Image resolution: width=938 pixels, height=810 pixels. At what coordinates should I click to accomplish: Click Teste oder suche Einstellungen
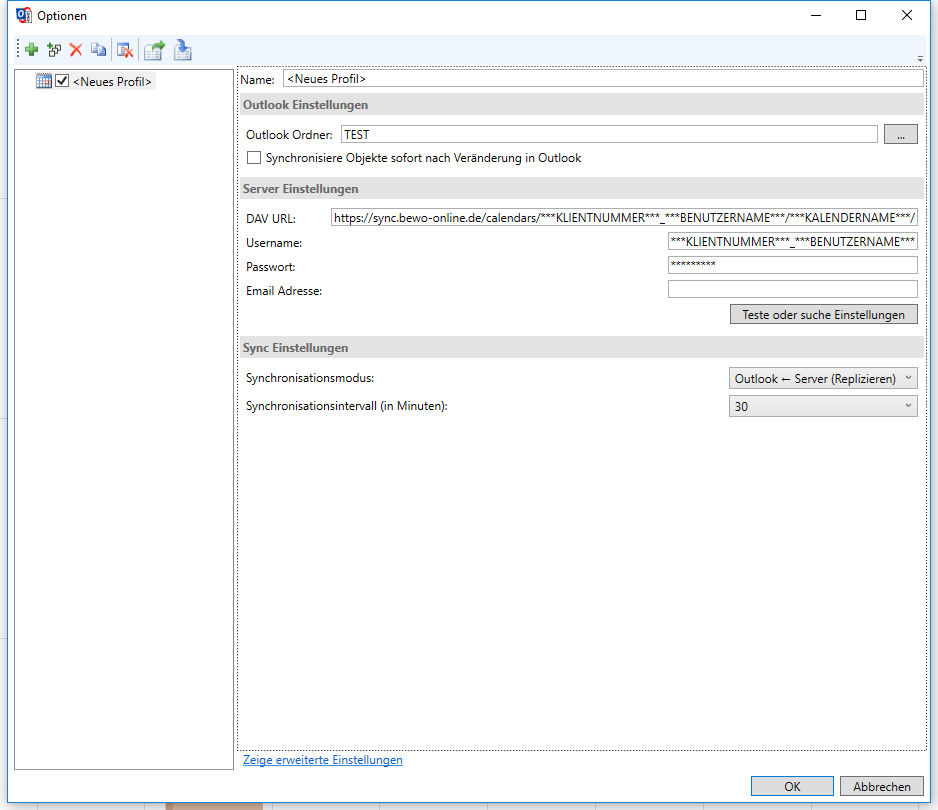823,314
